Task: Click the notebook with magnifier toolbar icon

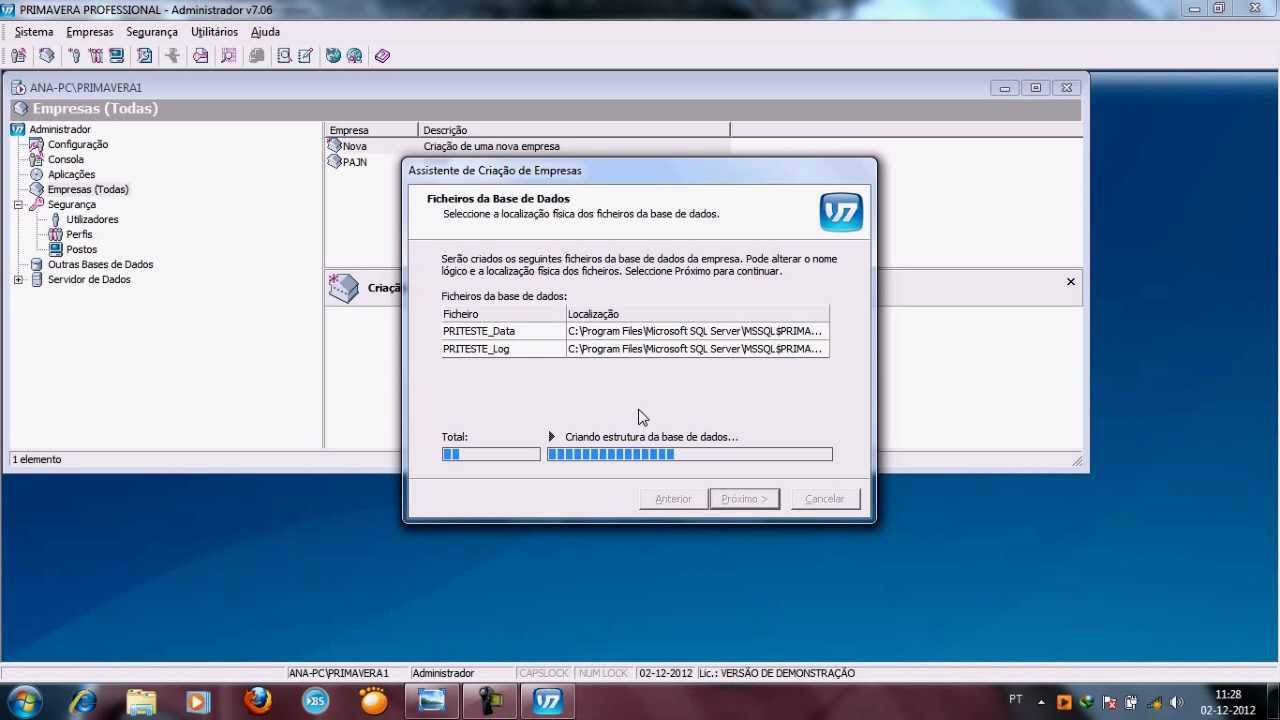Action: [x=285, y=56]
